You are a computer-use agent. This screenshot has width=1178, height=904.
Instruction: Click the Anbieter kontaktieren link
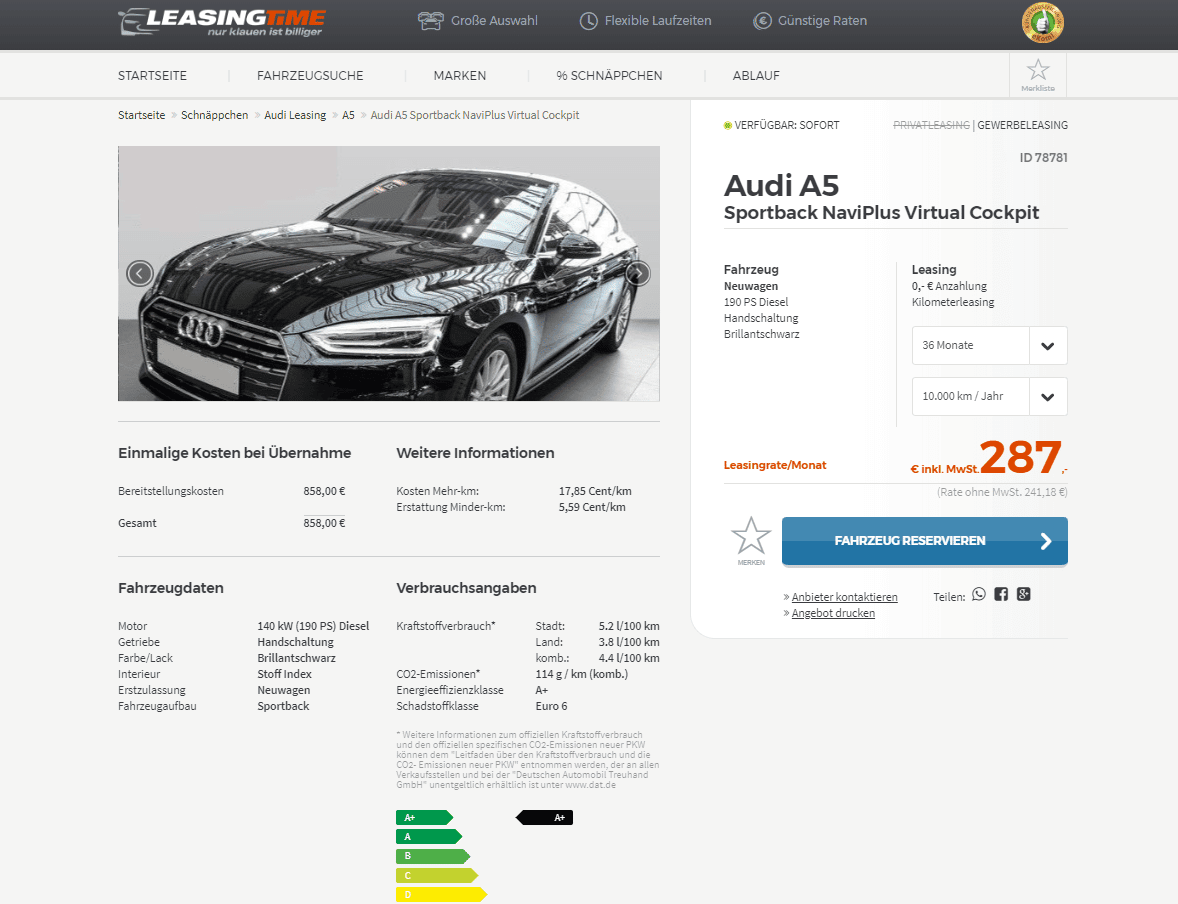(x=844, y=597)
